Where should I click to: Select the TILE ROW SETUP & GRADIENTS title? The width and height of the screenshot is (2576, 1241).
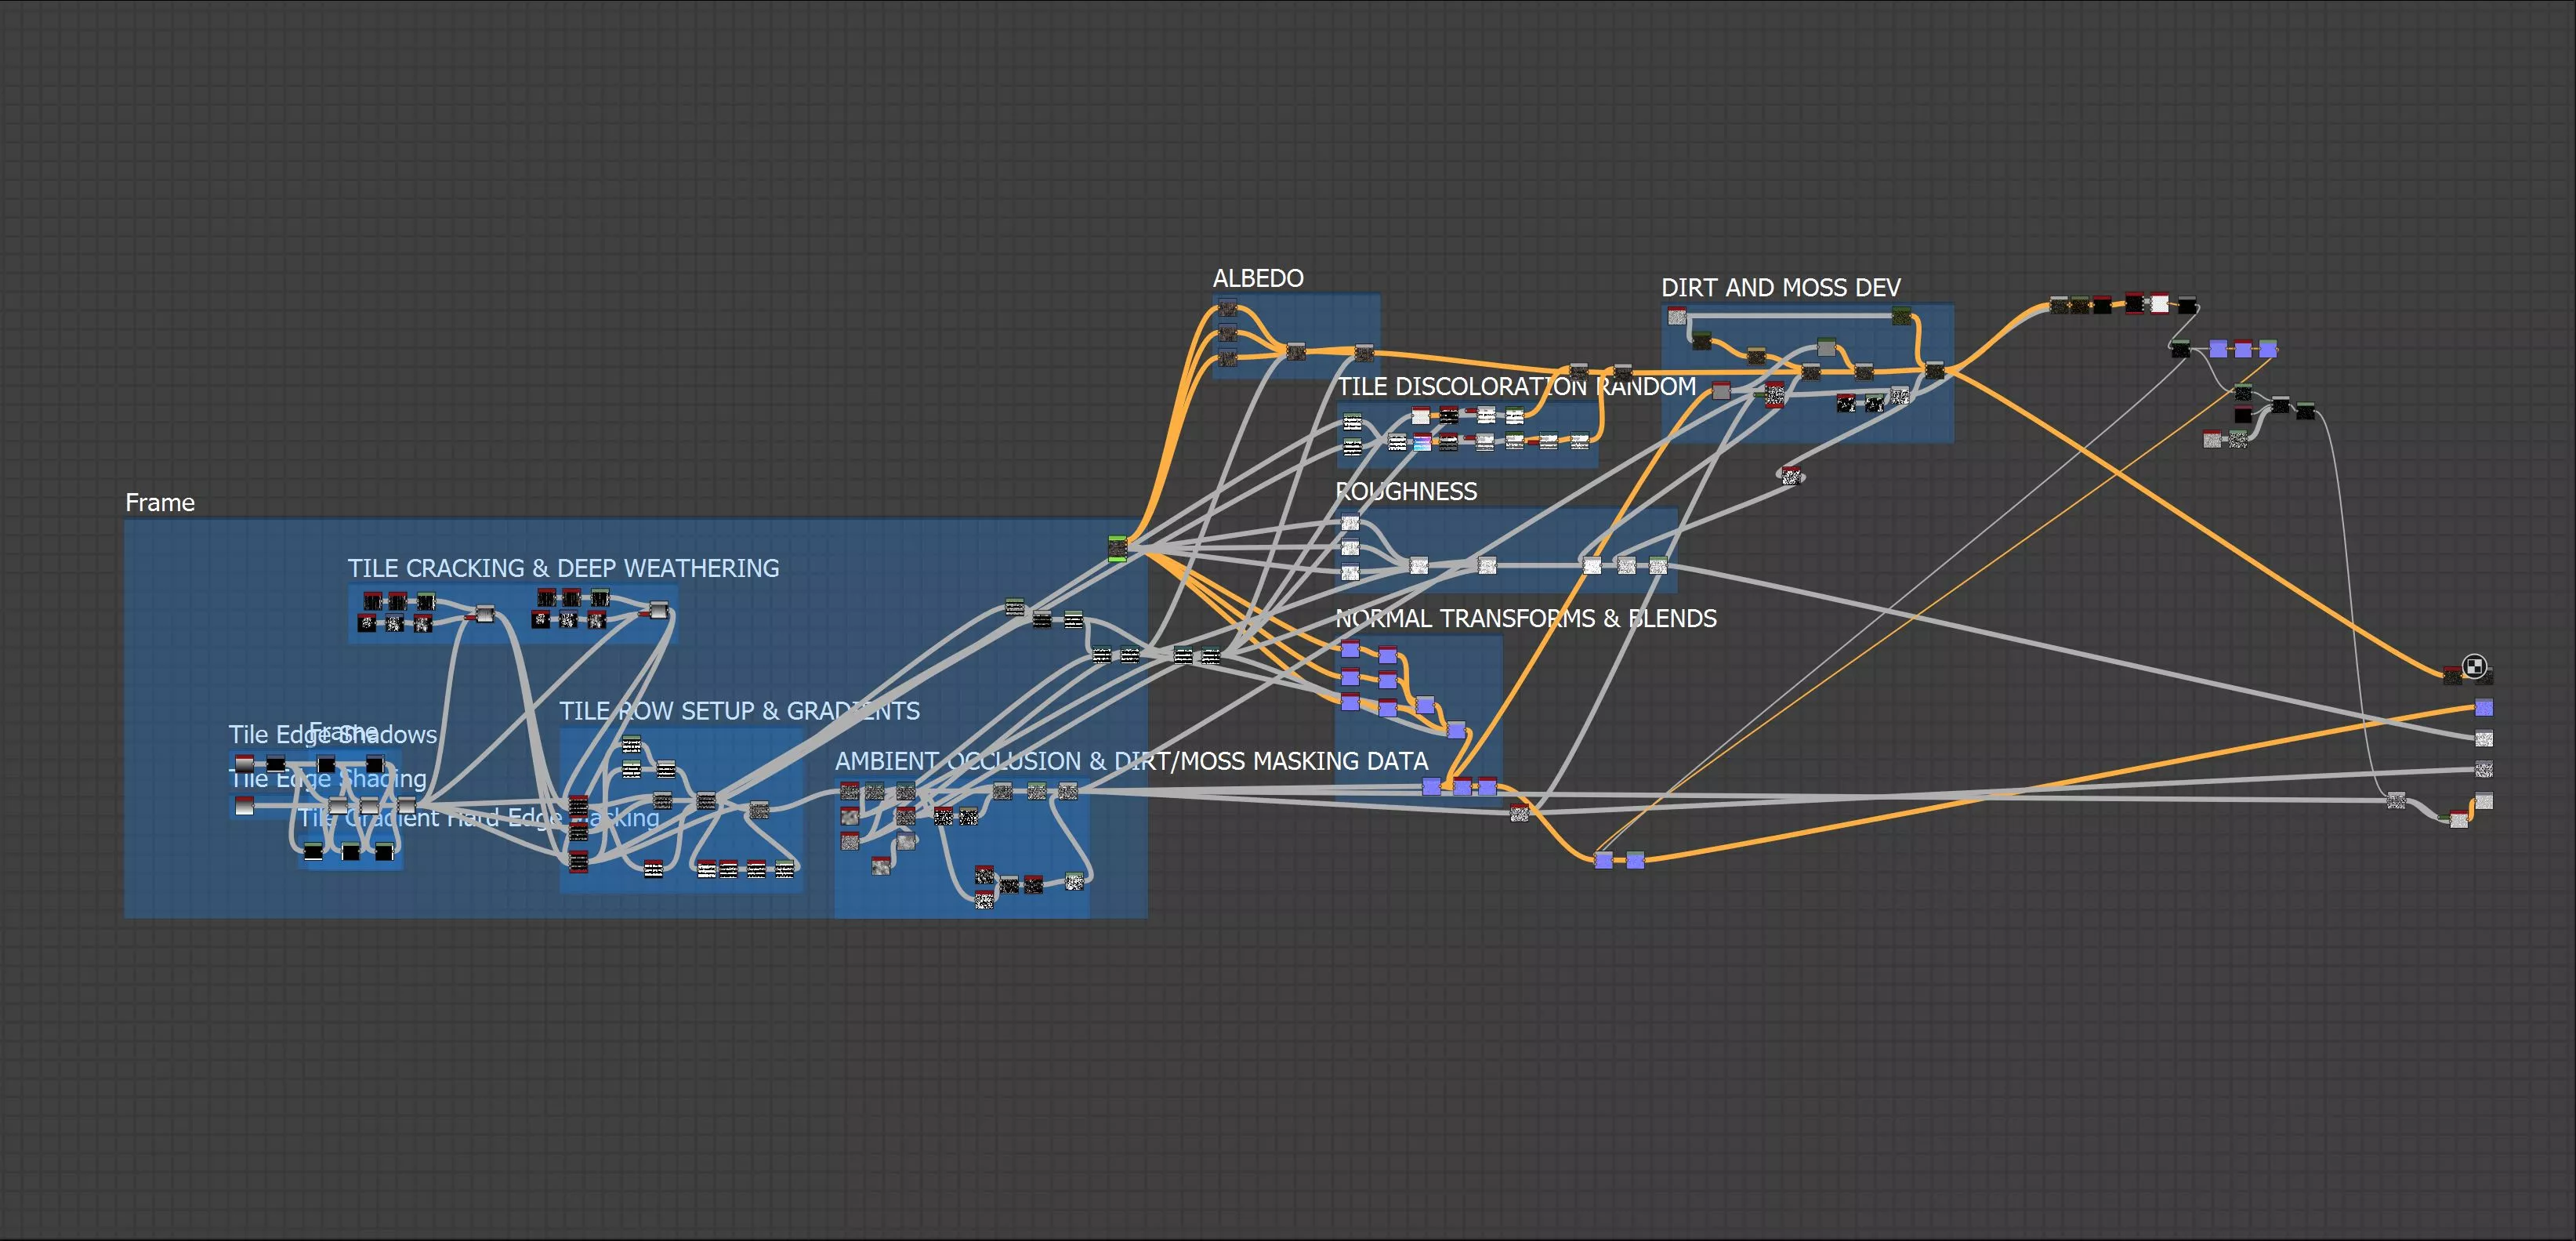pos(739,711)
